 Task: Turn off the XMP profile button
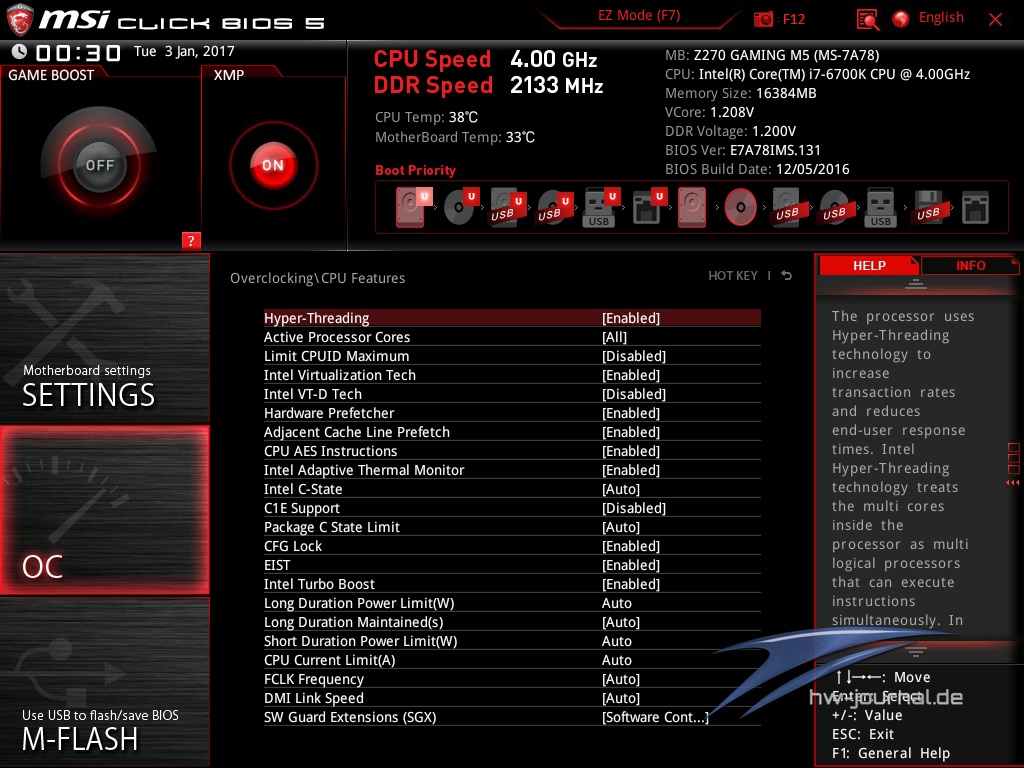pos(272,165)
